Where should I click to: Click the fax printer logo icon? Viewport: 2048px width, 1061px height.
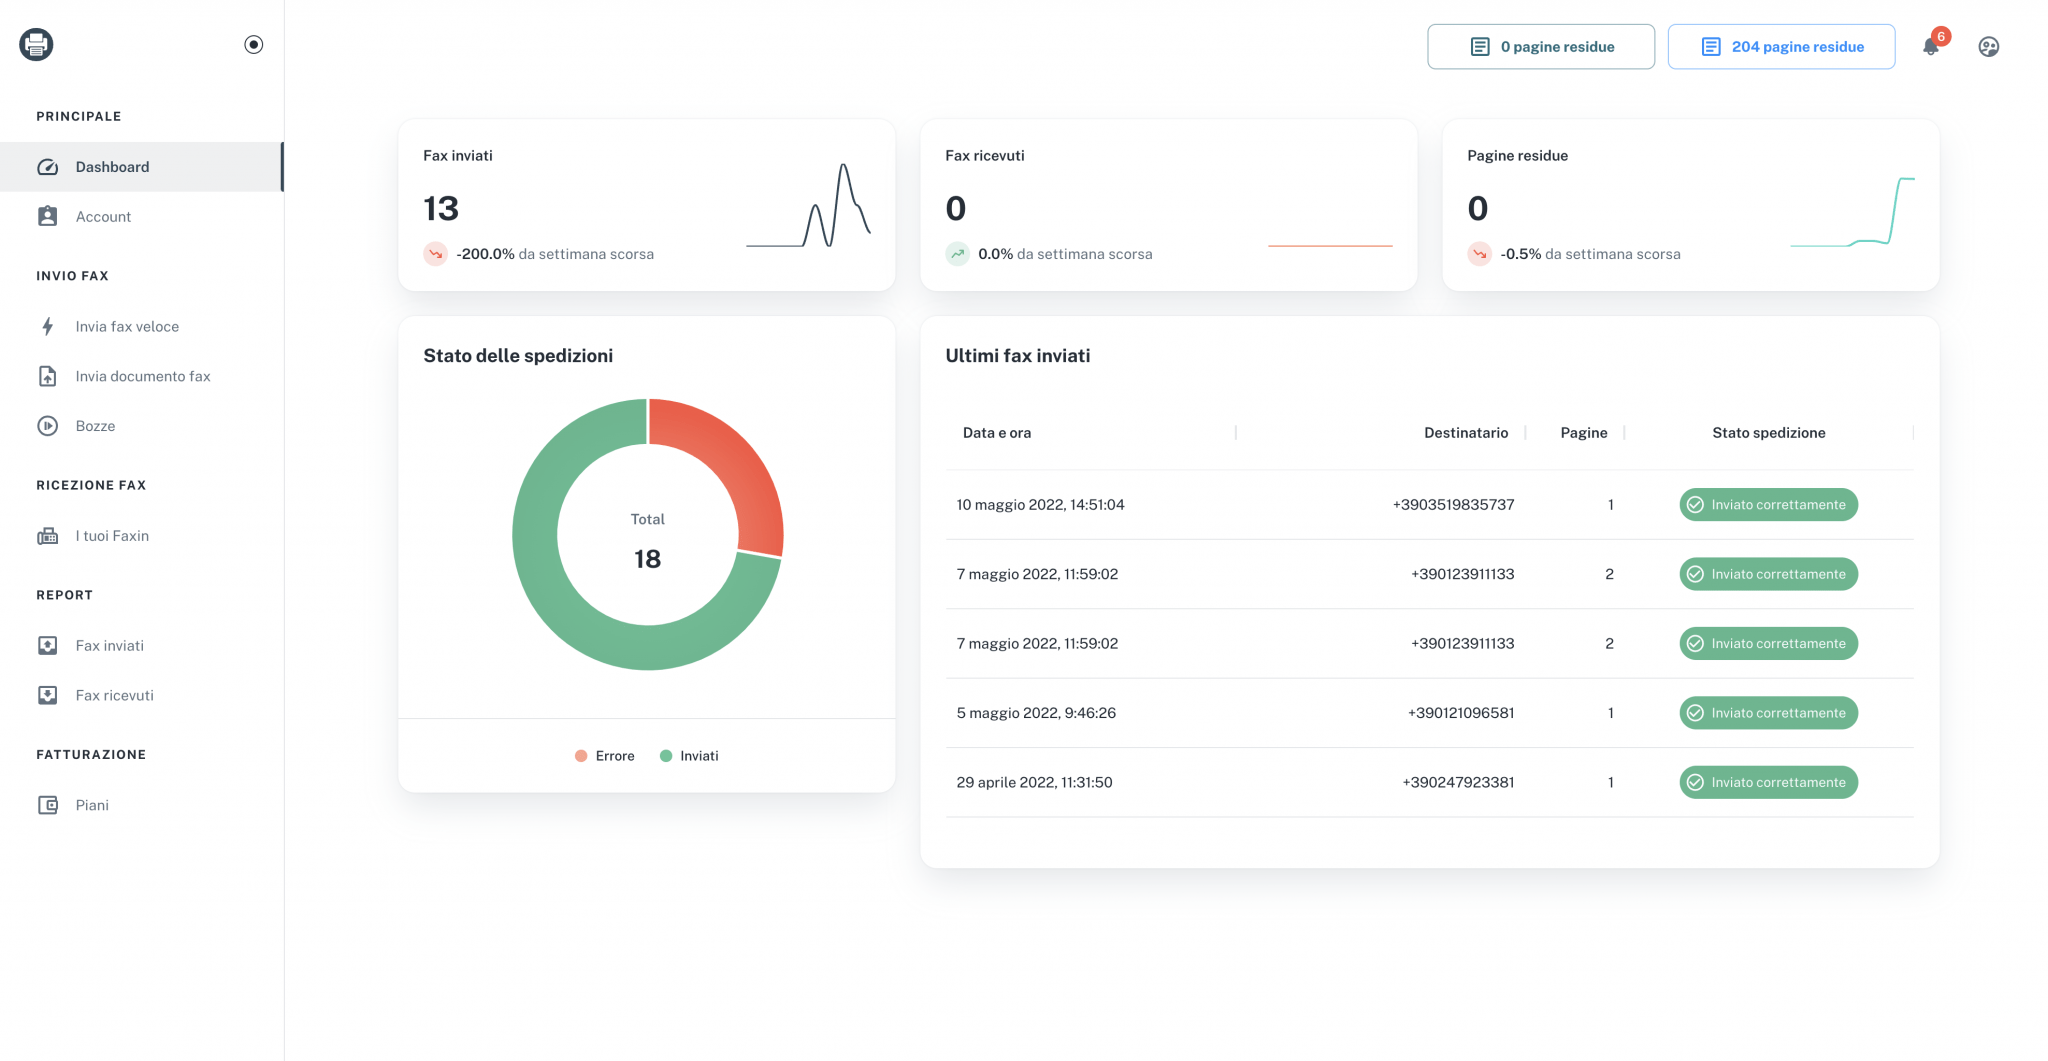(x=36, y=44)
